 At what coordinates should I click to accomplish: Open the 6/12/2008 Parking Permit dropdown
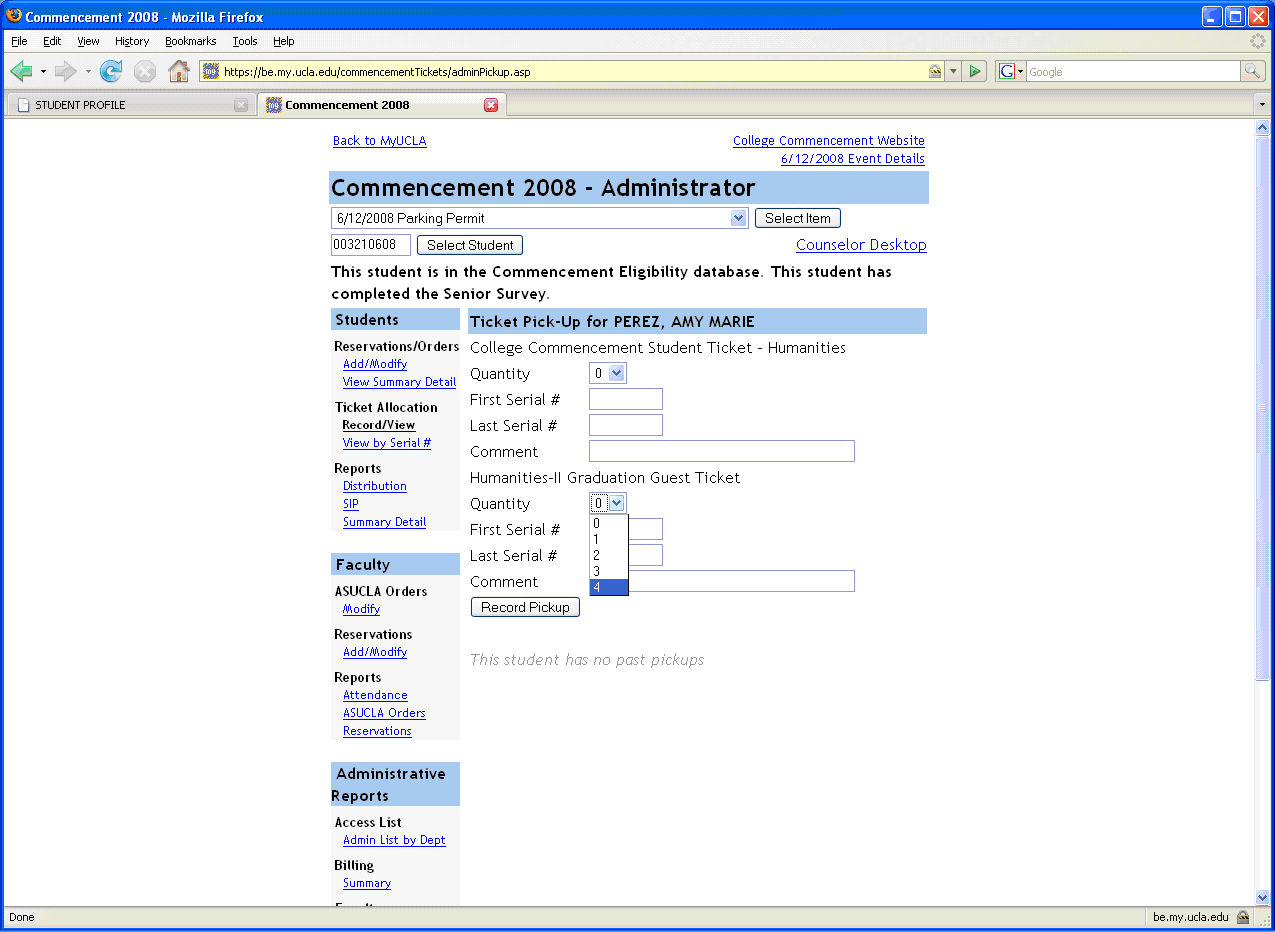tap(739, 218)
